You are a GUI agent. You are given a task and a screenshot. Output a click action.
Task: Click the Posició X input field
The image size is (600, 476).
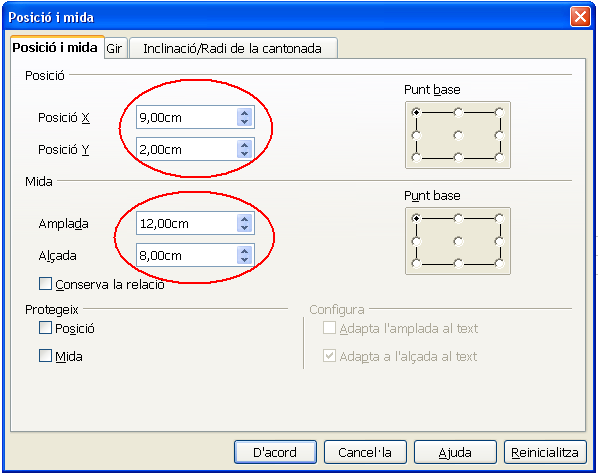point(185,118)
